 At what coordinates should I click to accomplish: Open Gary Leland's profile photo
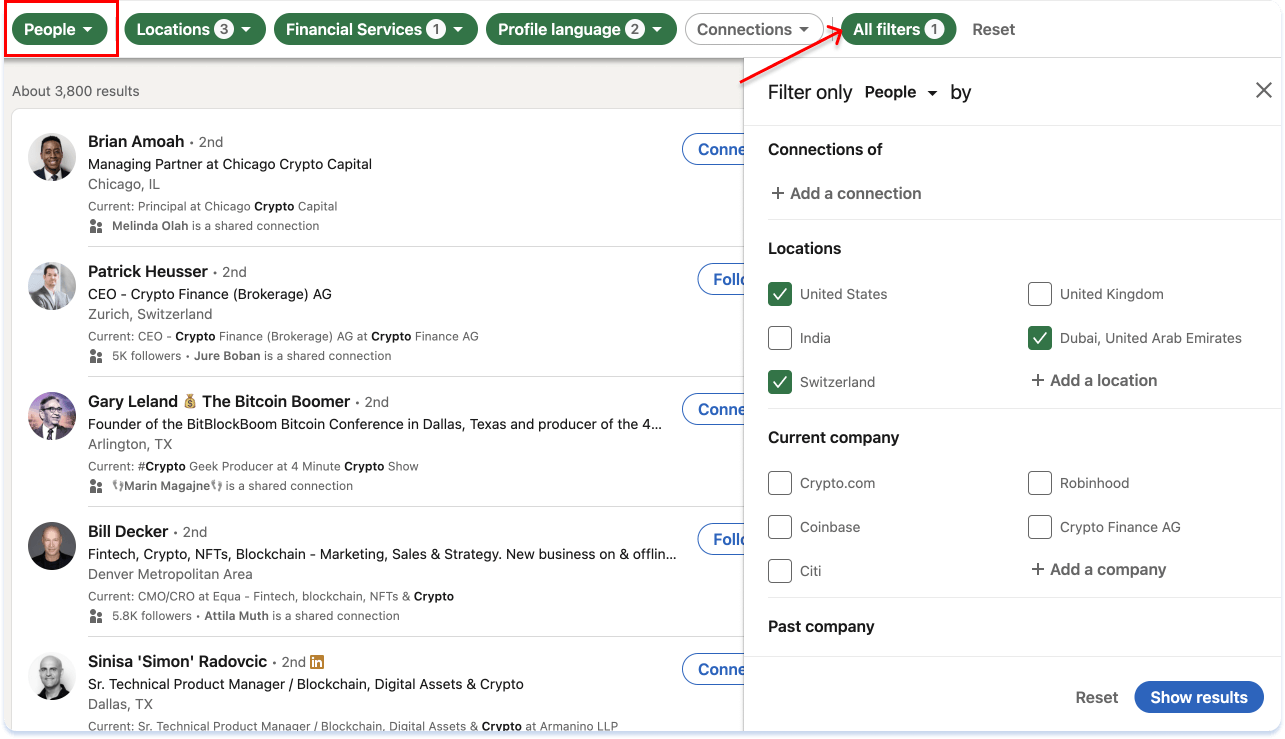coord(51,416)
